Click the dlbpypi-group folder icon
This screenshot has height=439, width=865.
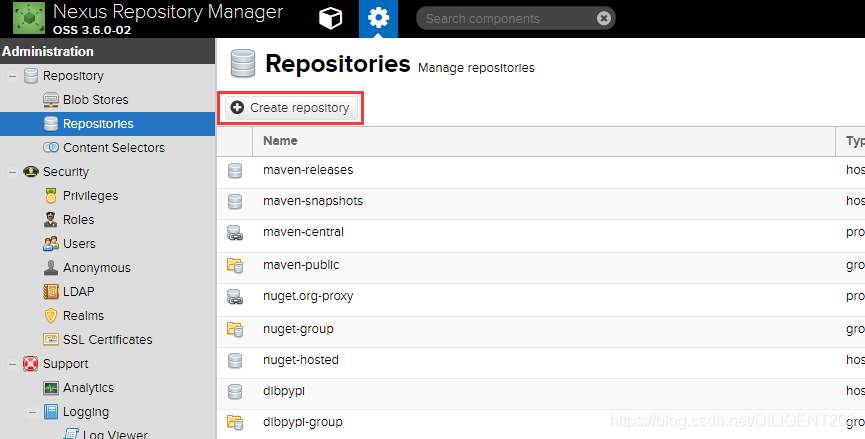(235, 422)
